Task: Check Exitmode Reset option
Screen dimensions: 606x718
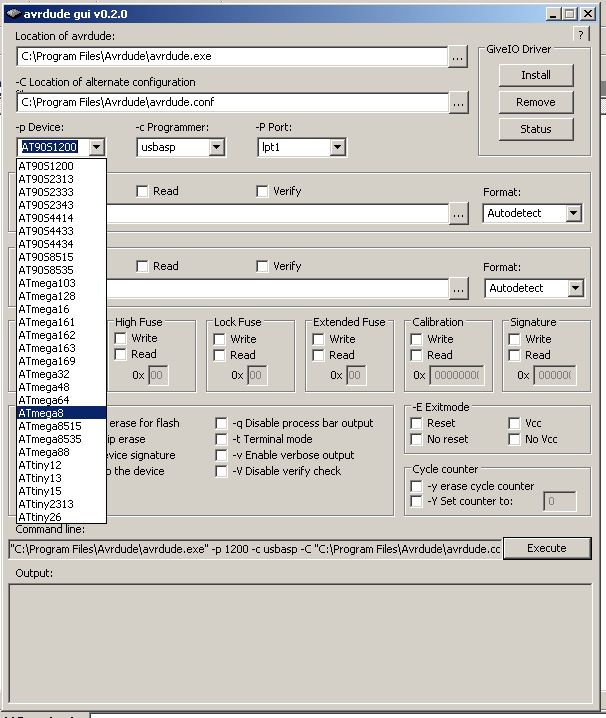Action: point(416,423)
